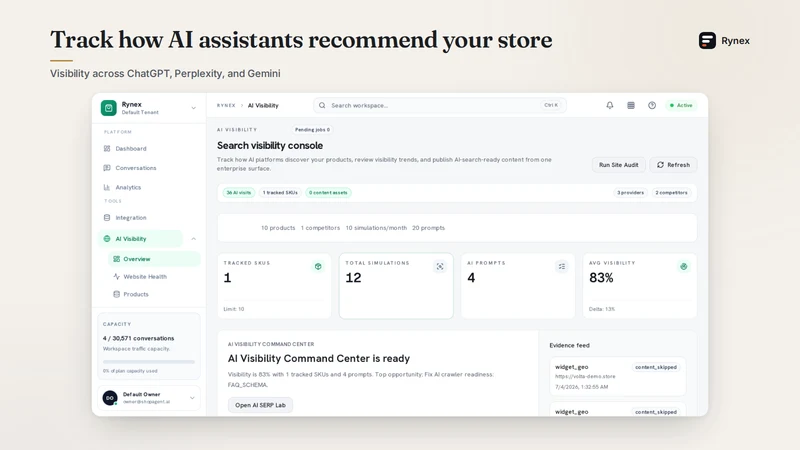
Task: Click the Tracked SKUs card icon
Action: (x=318, y=266)
